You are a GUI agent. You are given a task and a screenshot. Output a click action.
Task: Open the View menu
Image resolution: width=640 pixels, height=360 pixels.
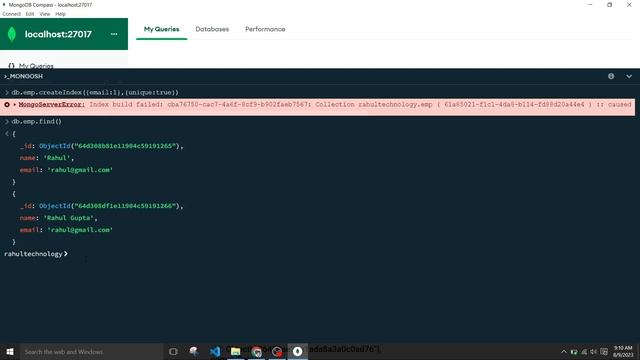tap(45, 14)
